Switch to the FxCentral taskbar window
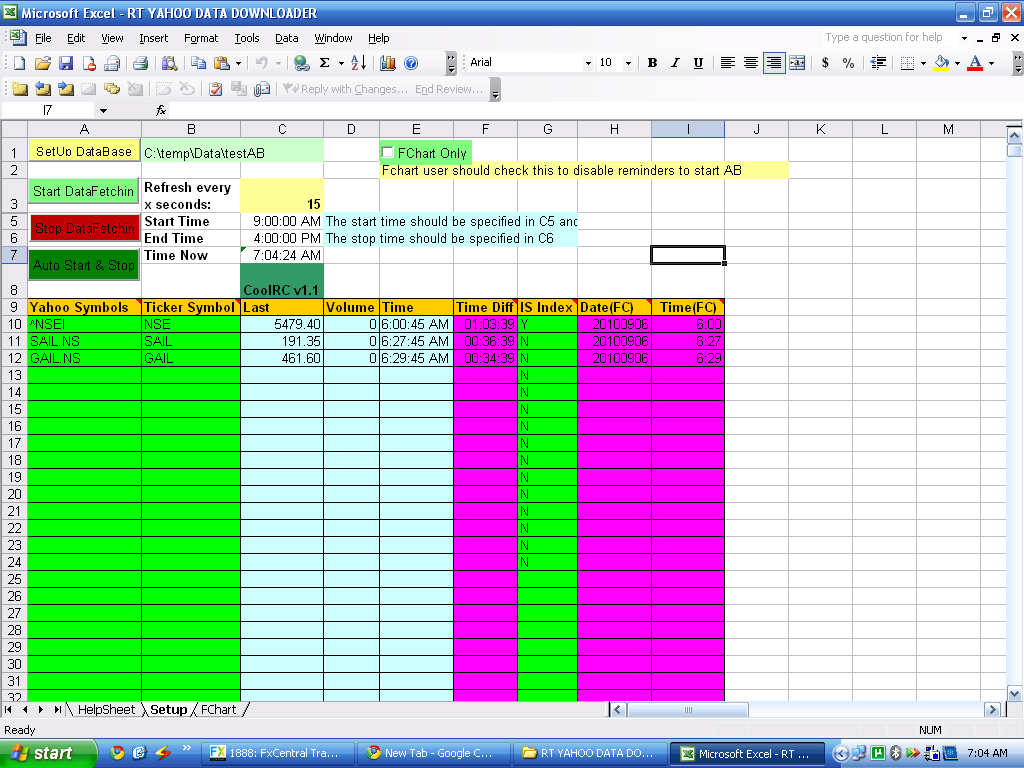 pos(278,753)
